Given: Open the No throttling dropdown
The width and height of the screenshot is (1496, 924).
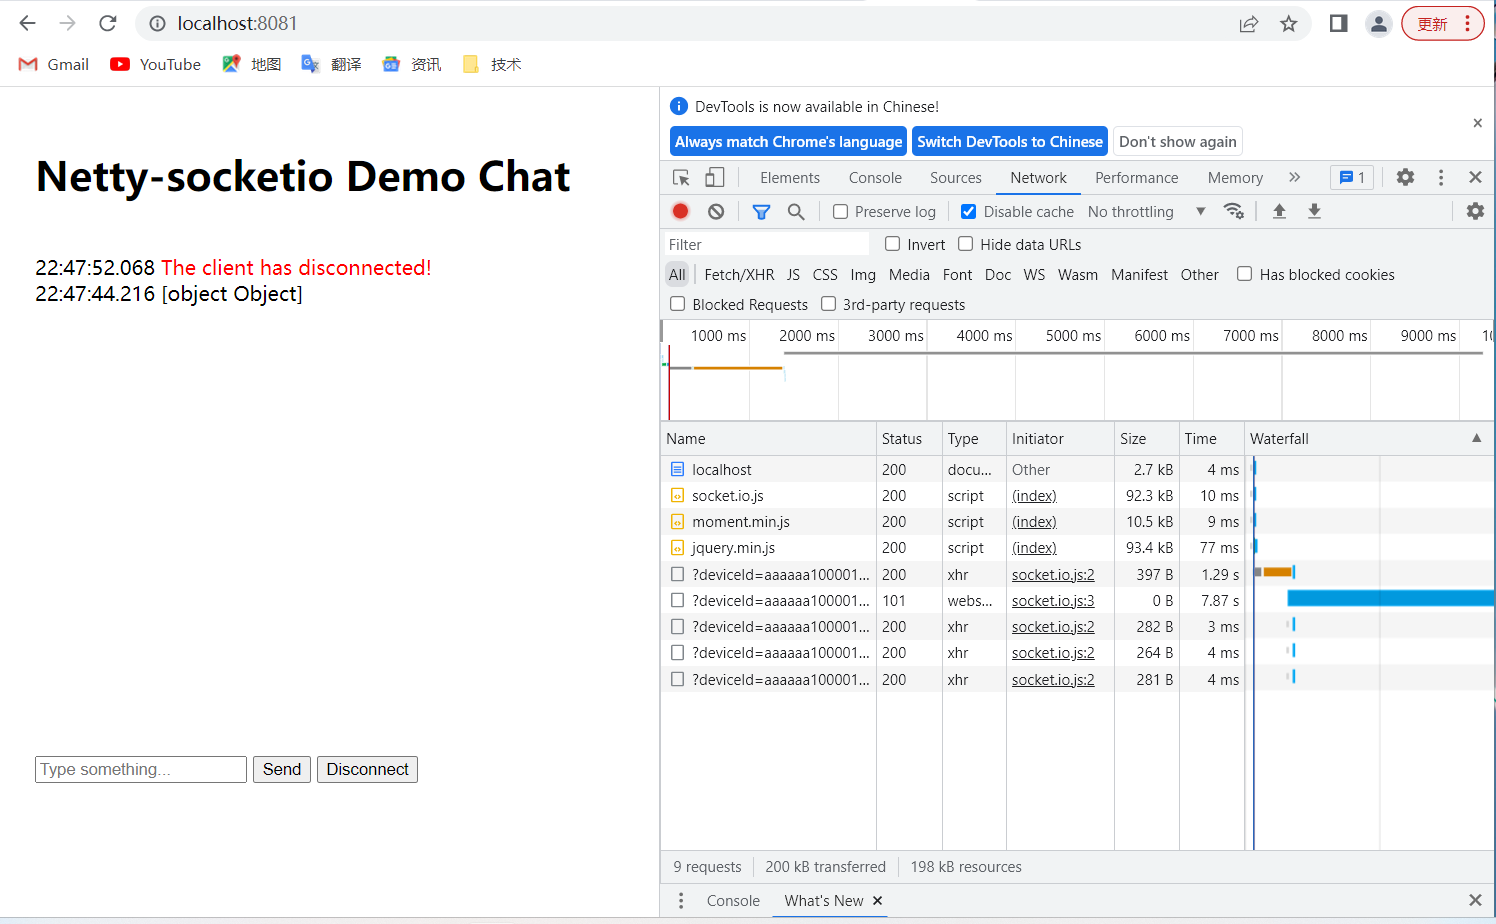Looking at the screenshot, I should coord(1146,211).
